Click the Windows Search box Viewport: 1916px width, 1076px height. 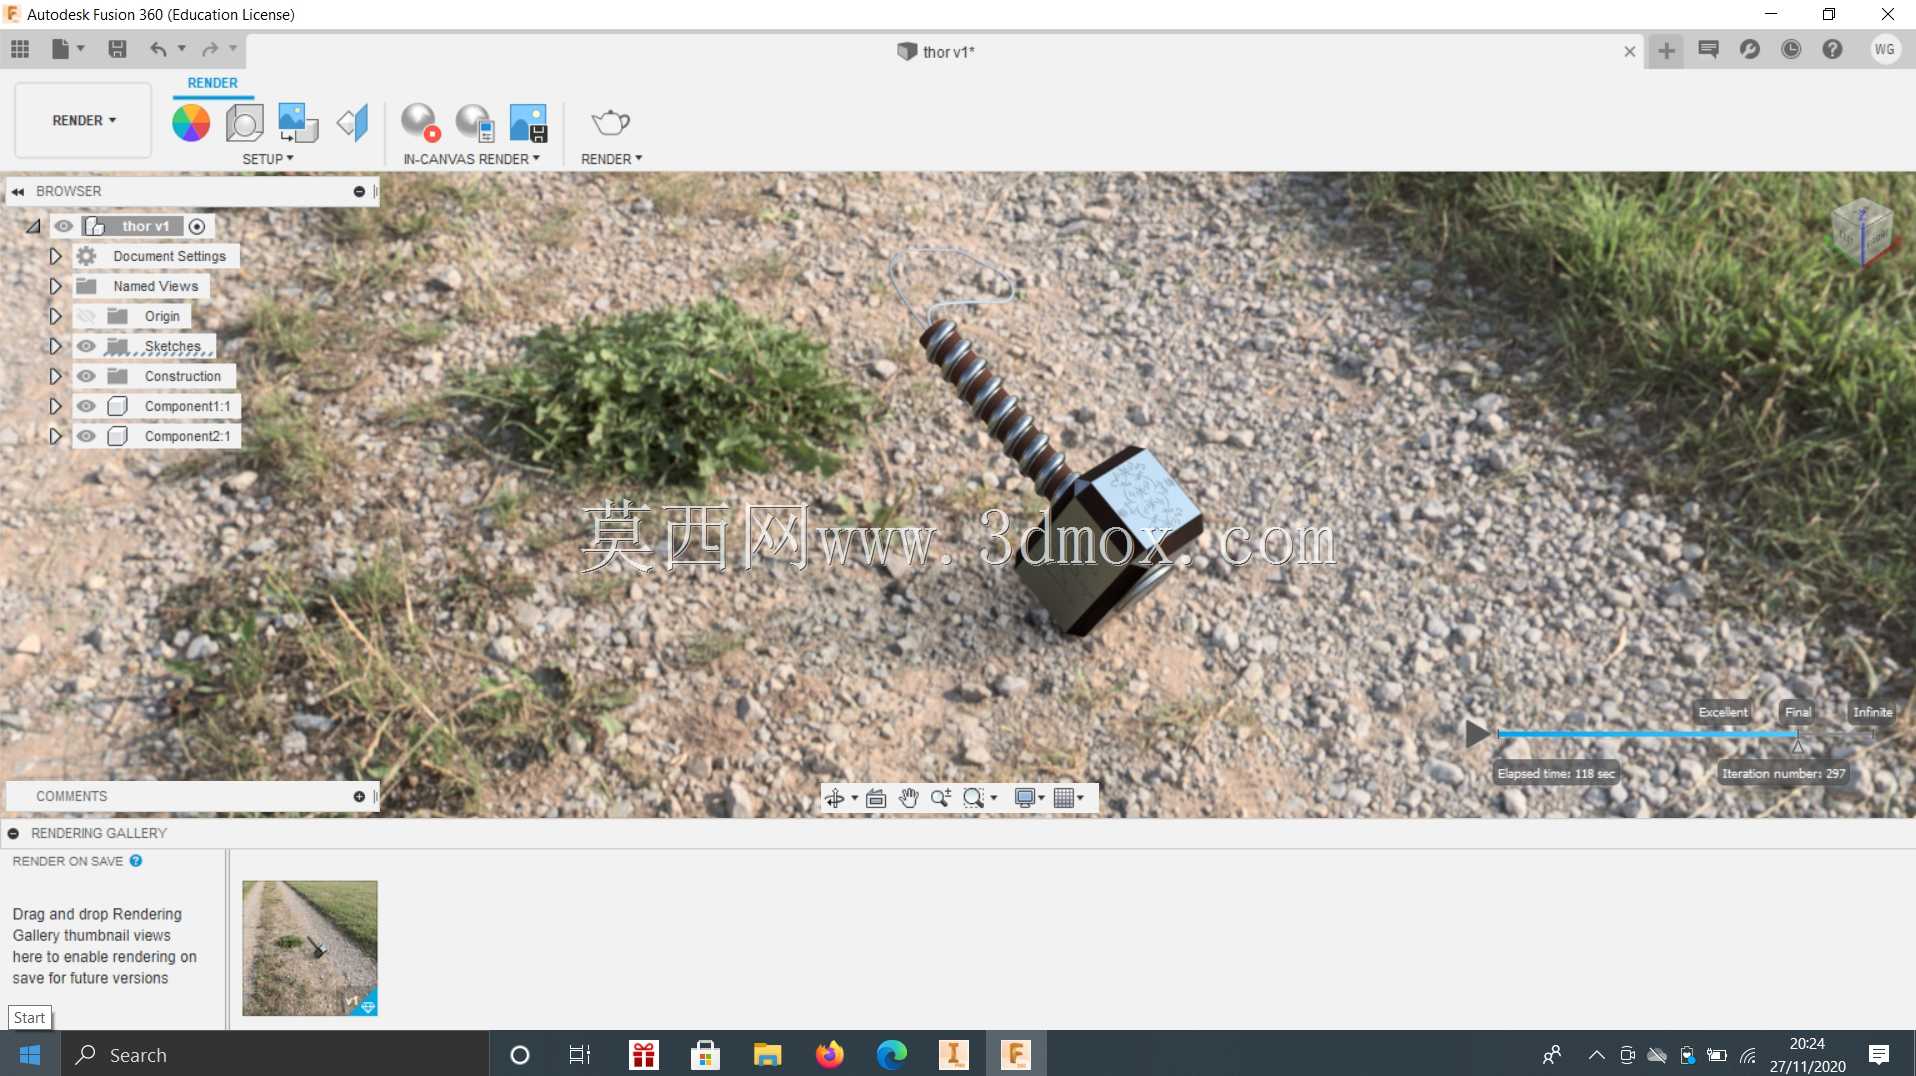click(275, 1055)
